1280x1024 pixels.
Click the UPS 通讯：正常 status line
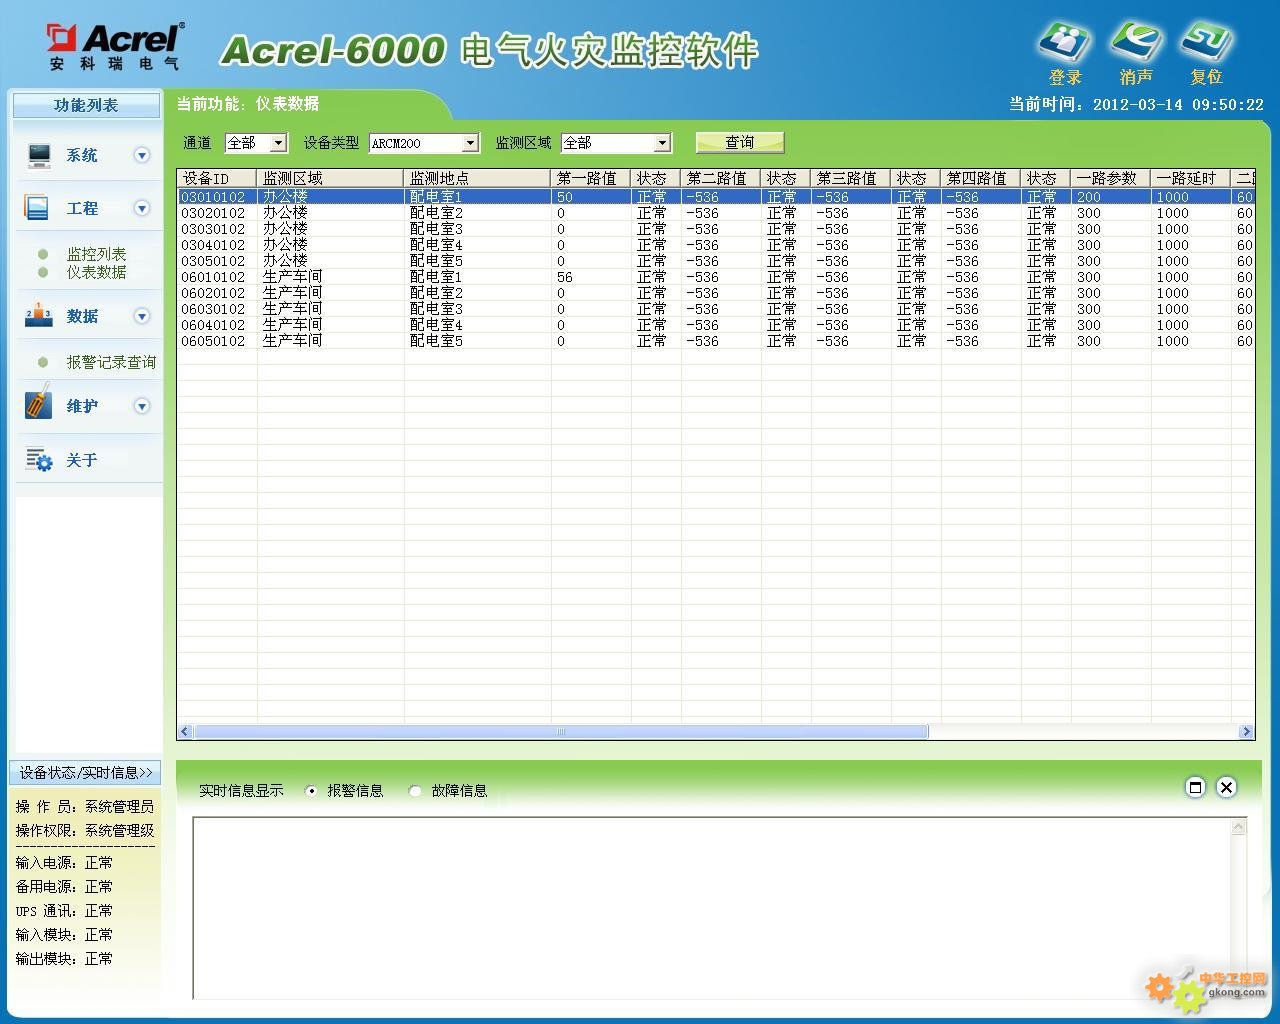click(x=64, y=910)
